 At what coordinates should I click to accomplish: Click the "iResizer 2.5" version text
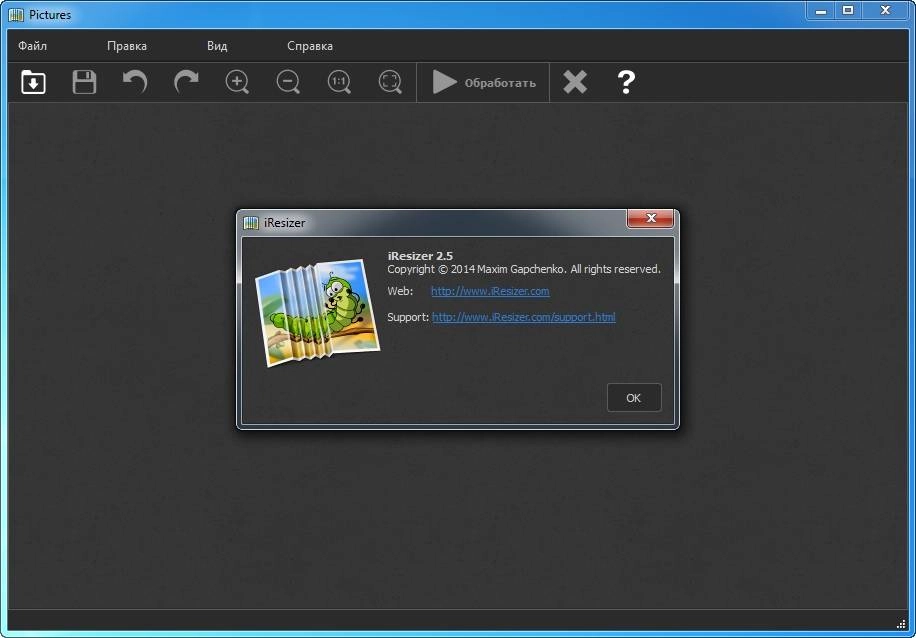[x=420, y=256]
